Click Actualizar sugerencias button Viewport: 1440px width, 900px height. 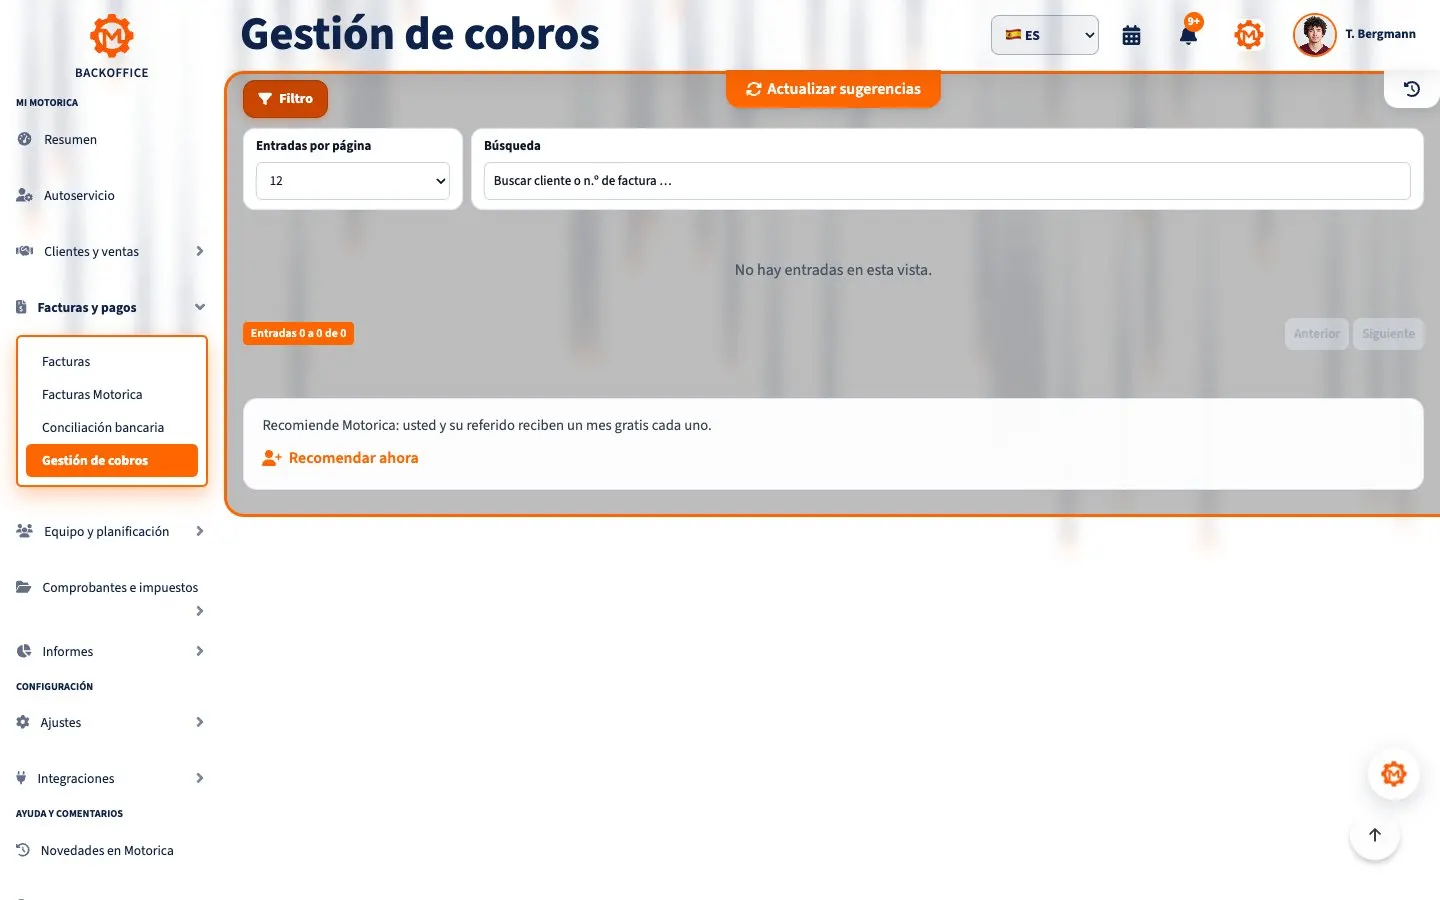(833, 89)
